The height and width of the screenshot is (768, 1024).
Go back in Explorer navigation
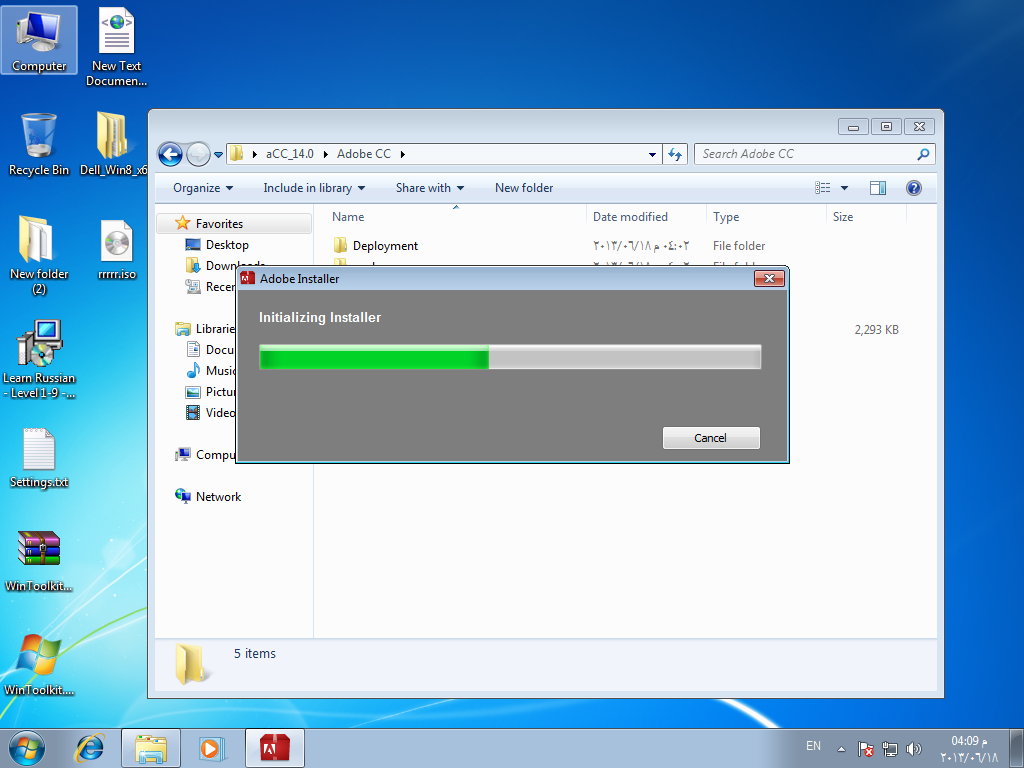coord(170,154)
